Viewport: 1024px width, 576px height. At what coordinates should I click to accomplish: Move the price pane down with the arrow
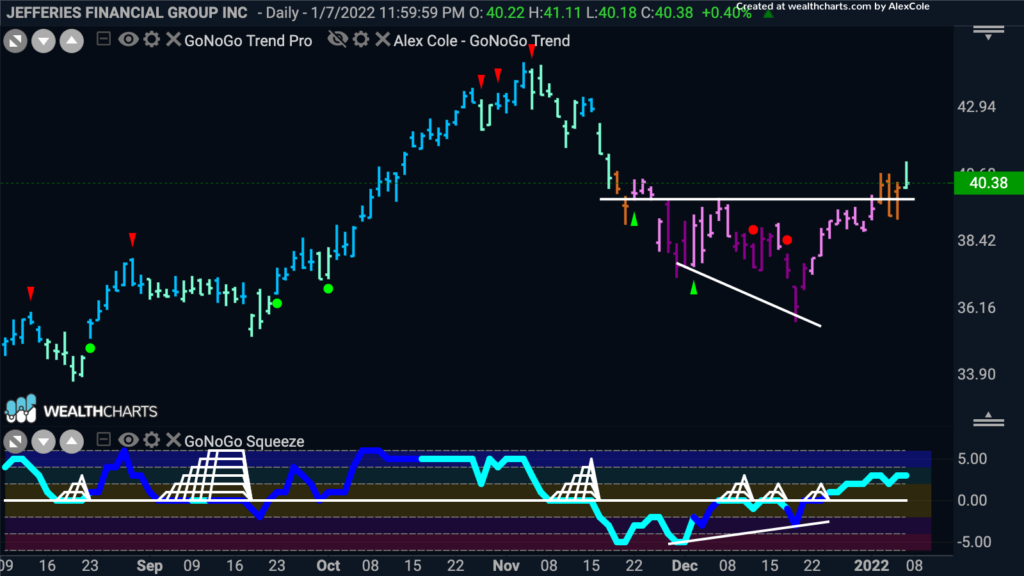click(43, 41)
